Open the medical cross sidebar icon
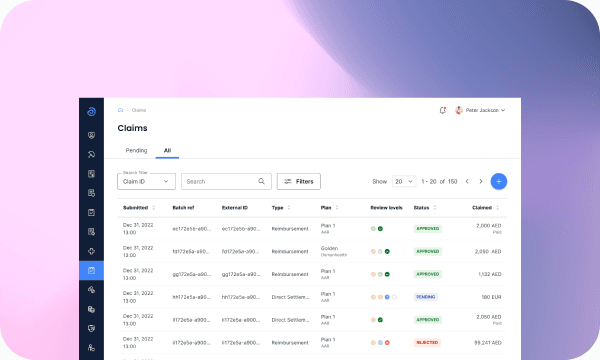This screenshot has height=360, width=600. [x=91, y=251]
